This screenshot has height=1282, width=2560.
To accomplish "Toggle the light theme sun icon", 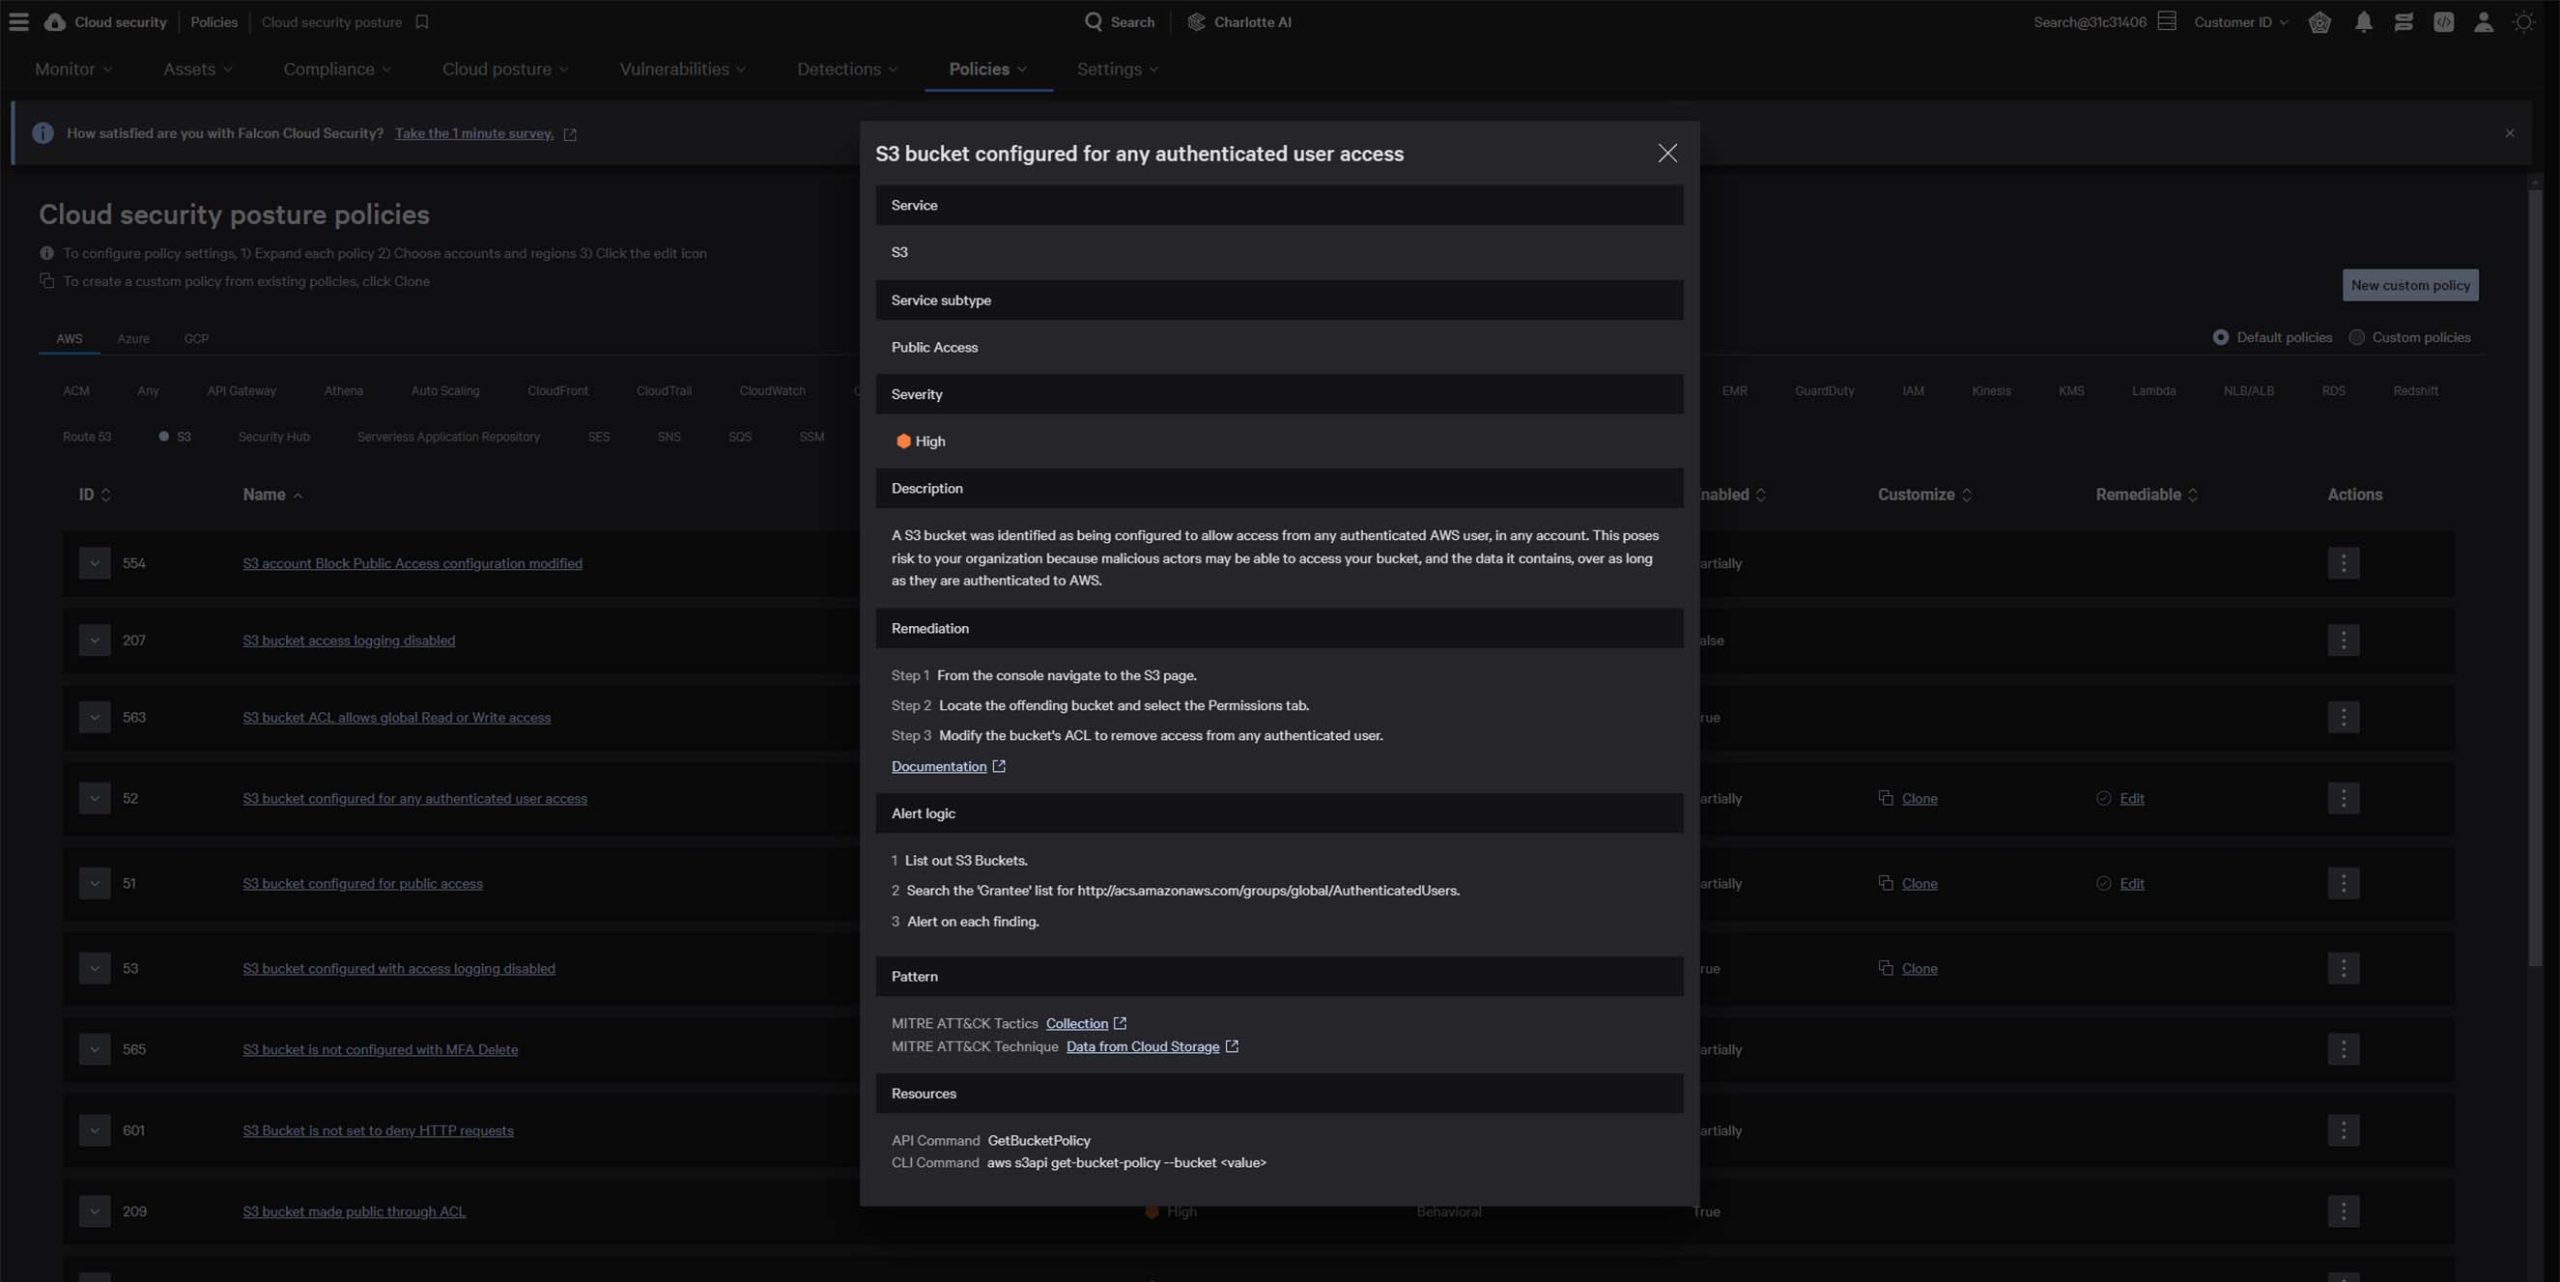I will (x=2523, y=22).
